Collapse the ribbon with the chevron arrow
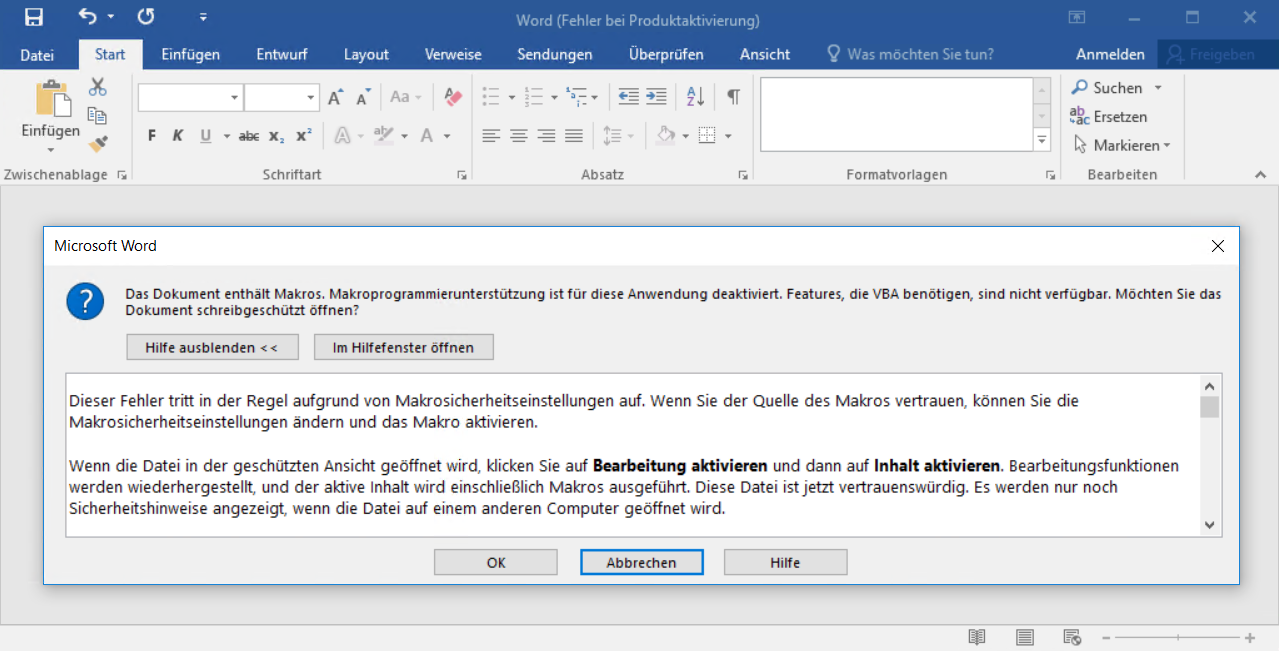 pyautogui.click(x=1259, y=175)
